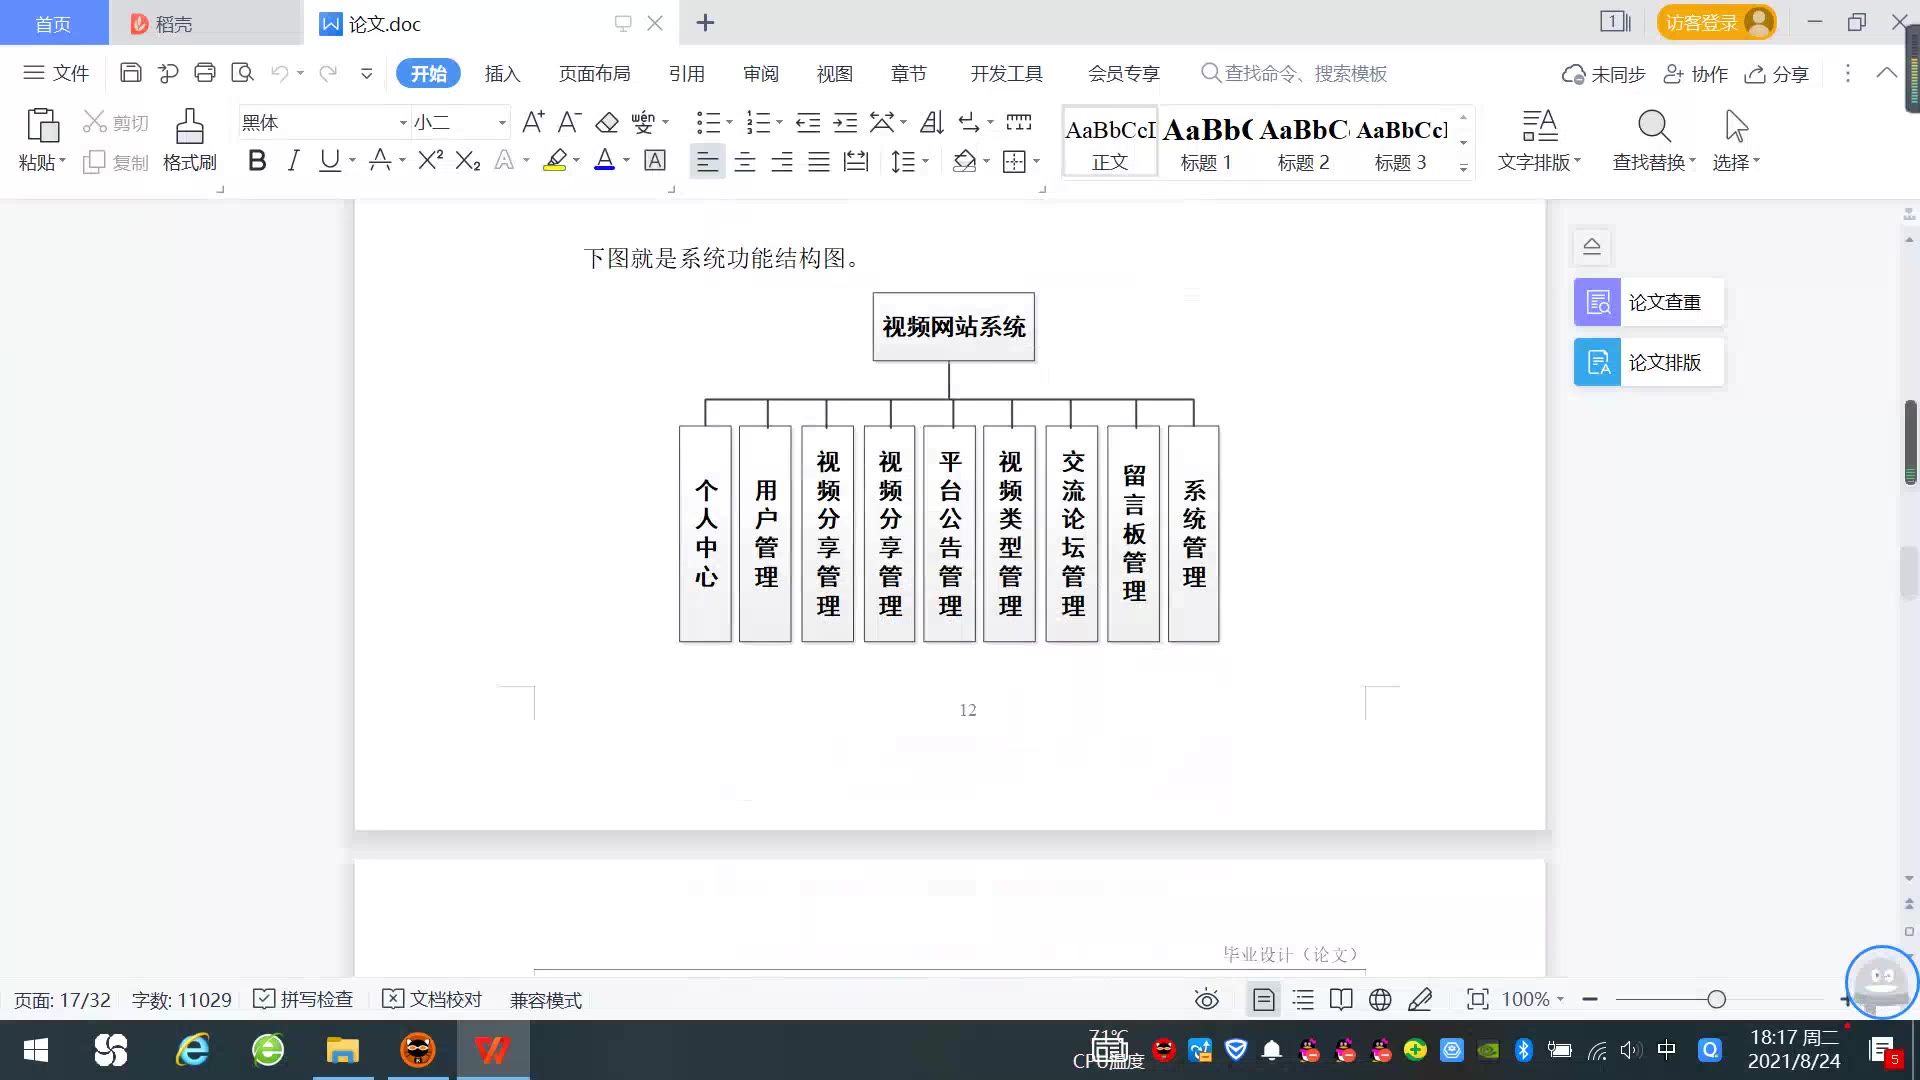Switch to the 审阅 Review tab
The image size is (1920, 1080).
(x=760, y=73)
